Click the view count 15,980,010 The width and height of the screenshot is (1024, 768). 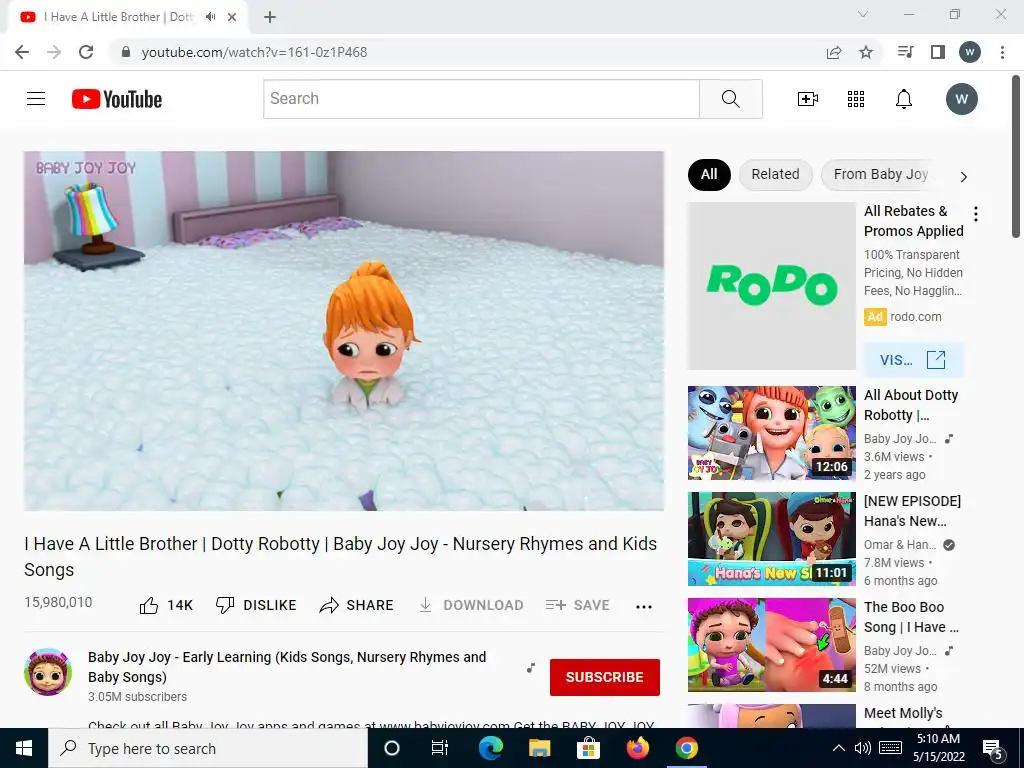(x=58, y=602)
